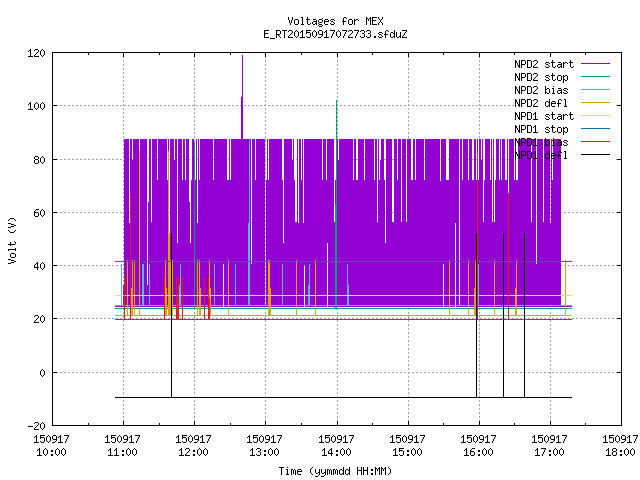This screenshot has height=480, width=640.
Task: Click the 'NPD1 defl' legend label
Action: coord(541,156)
